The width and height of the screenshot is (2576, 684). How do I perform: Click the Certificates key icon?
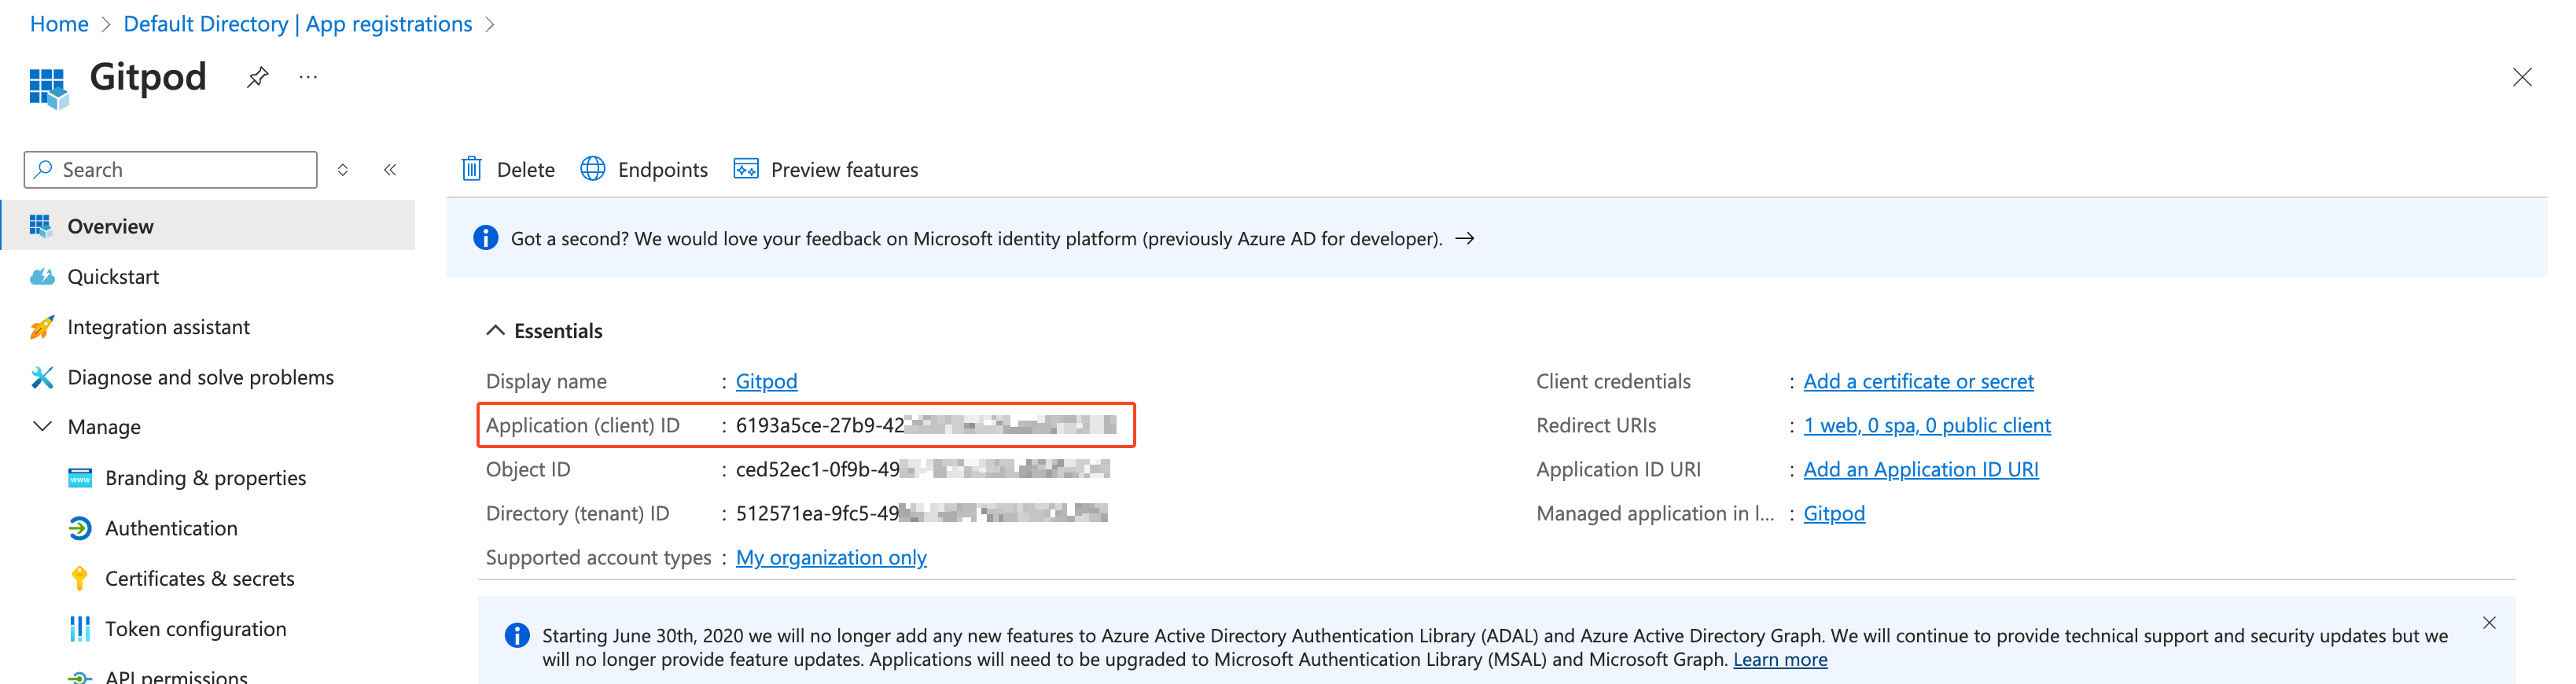[x=80, y=579]
